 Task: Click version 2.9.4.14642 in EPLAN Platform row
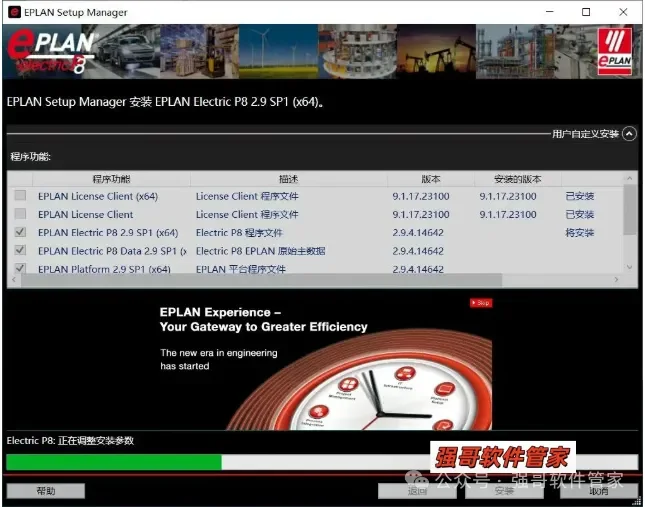click(418, 269)
